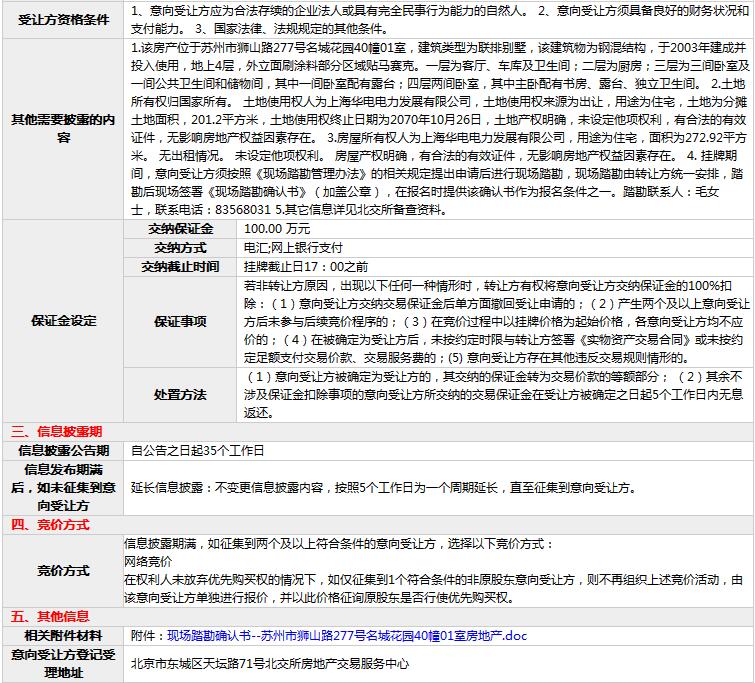Click the 五、其他信息 section heading
The image size is (755, 683).
pos(50,616)
